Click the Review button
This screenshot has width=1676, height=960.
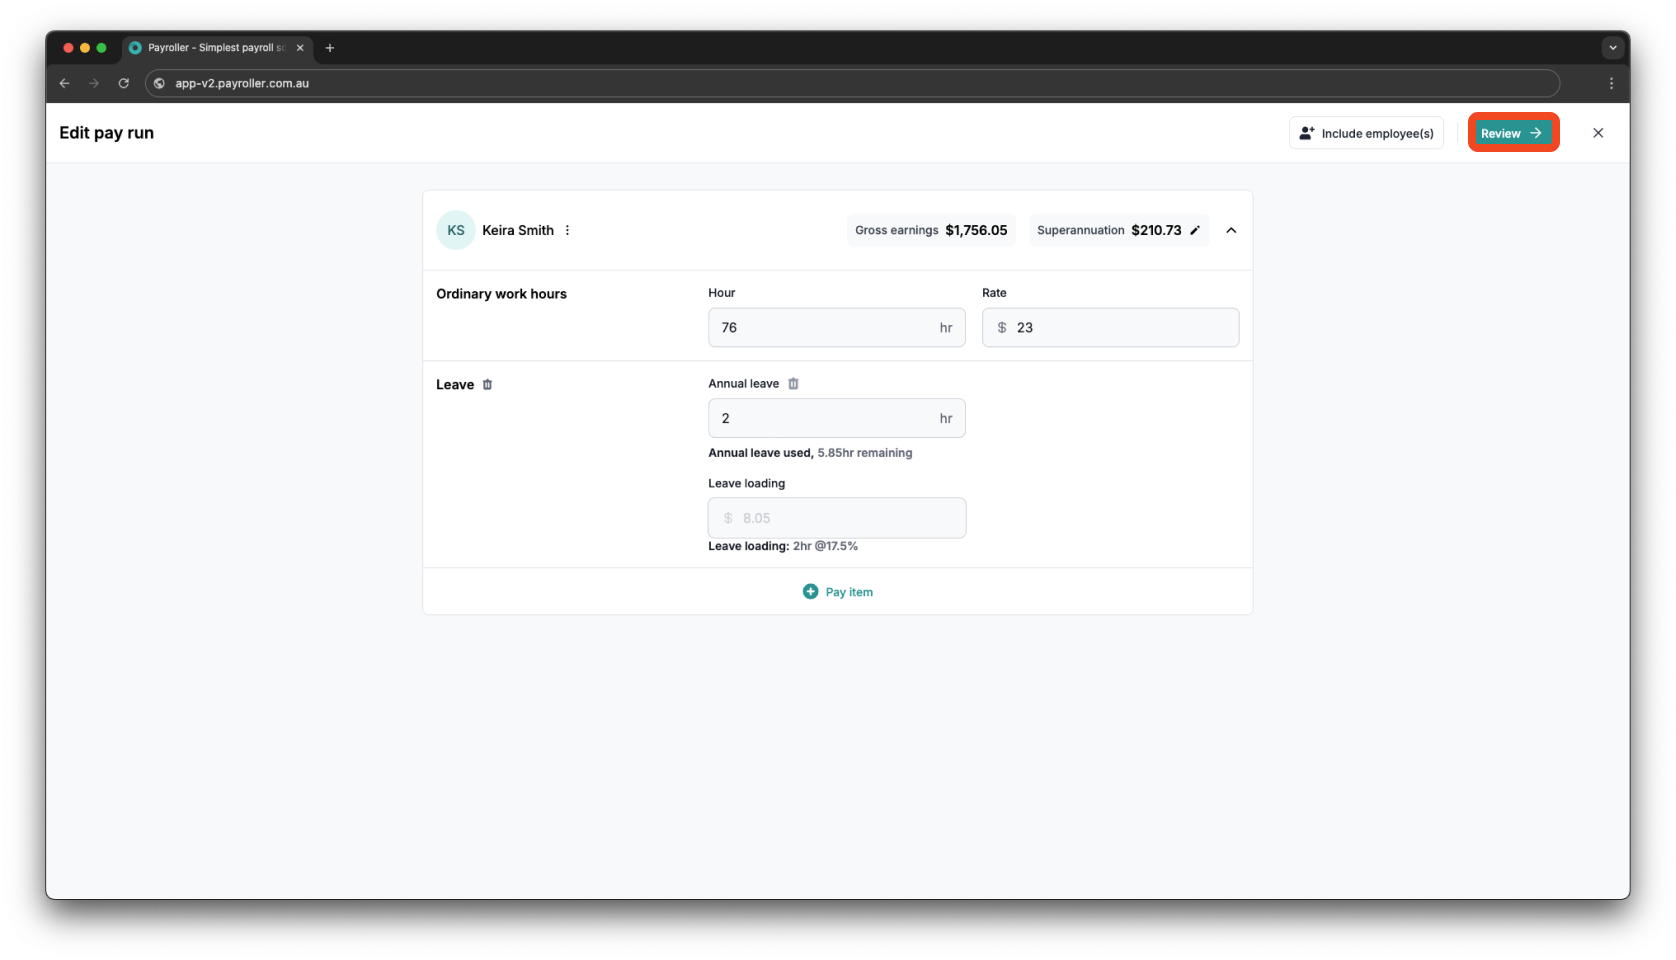tap(1513, 132)
